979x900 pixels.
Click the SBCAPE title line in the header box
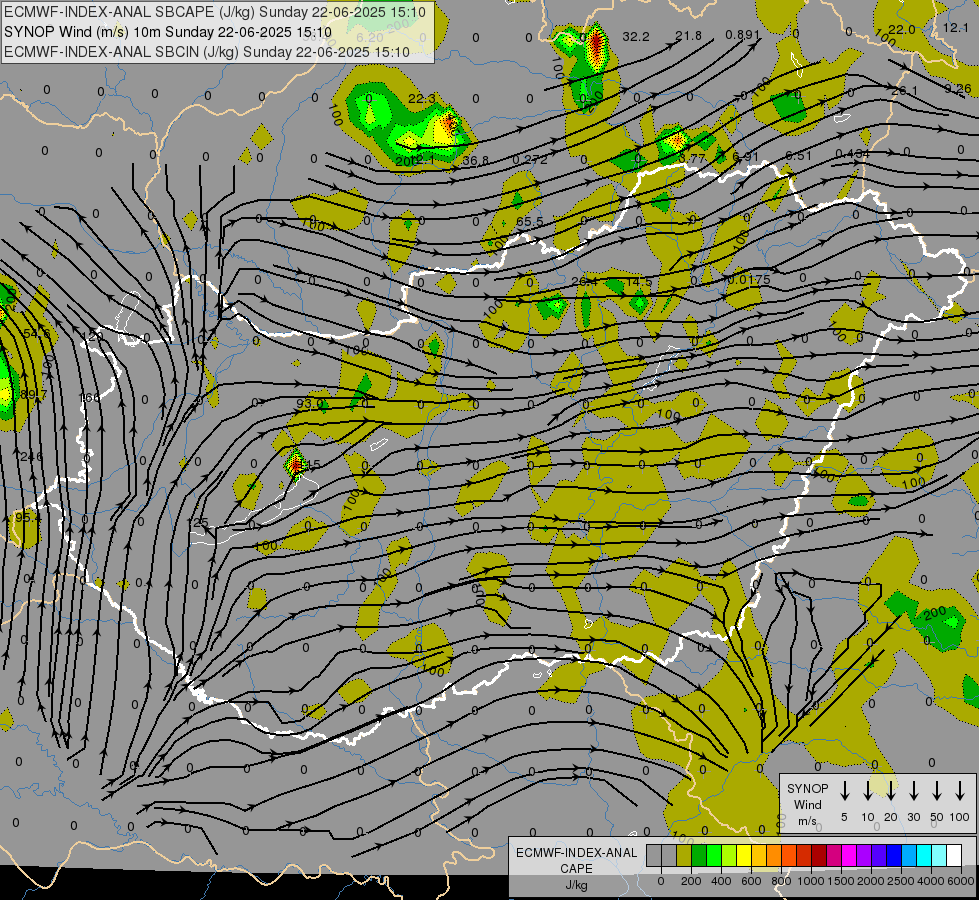click(x=215, y=12)
